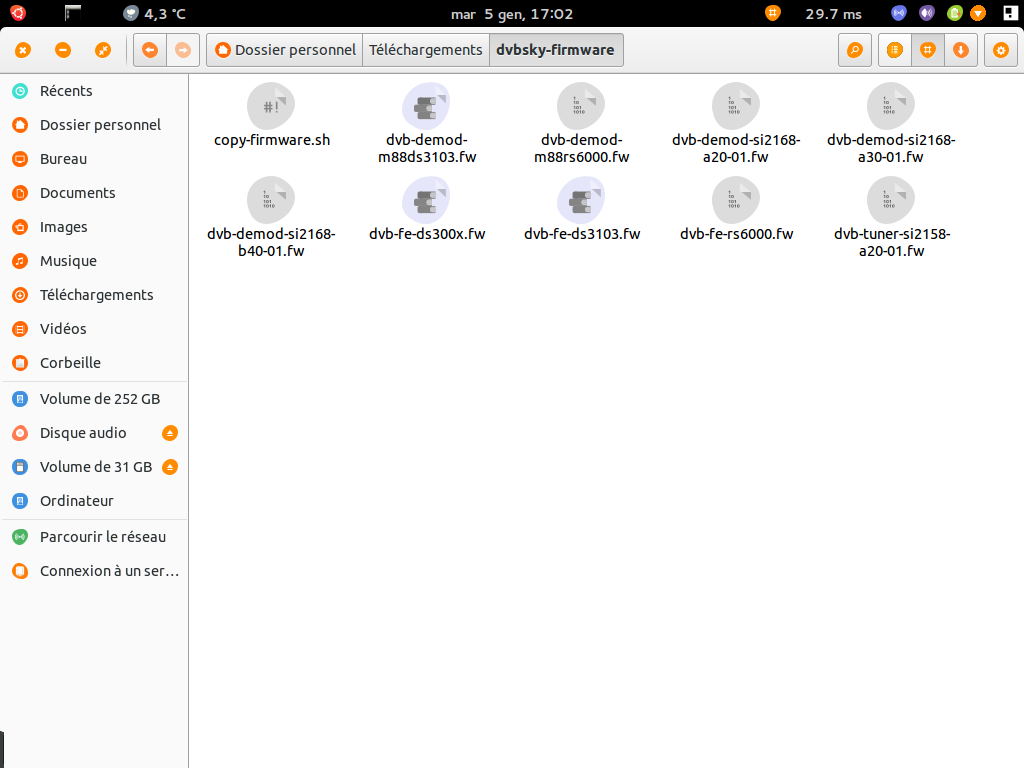Select copy-firmware.sh script file icon
Image resolution: width=1024 pixels, height=768 pixels.
point(271,106)
